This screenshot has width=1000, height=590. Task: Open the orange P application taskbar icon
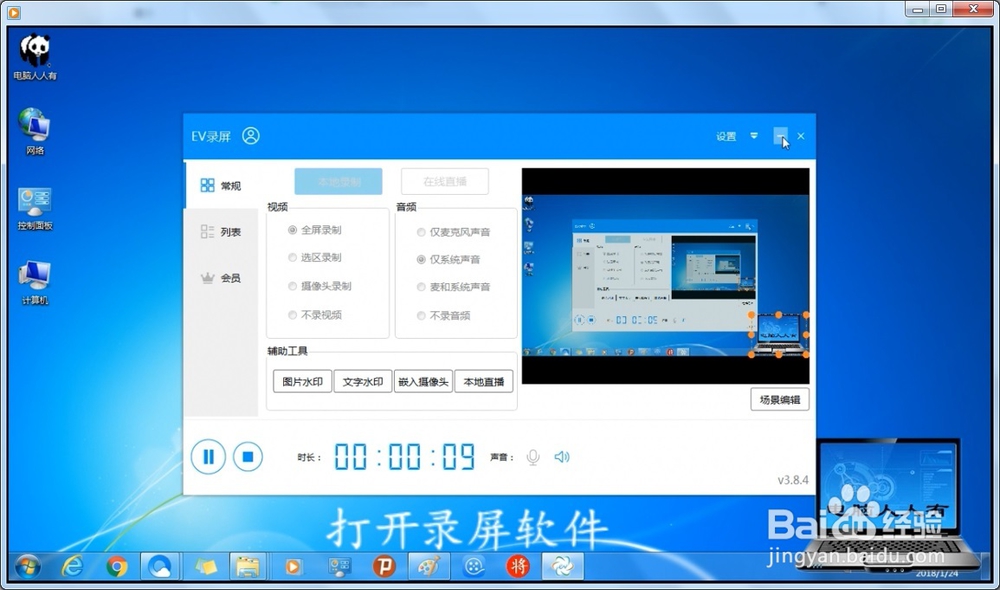pos(385,566)
